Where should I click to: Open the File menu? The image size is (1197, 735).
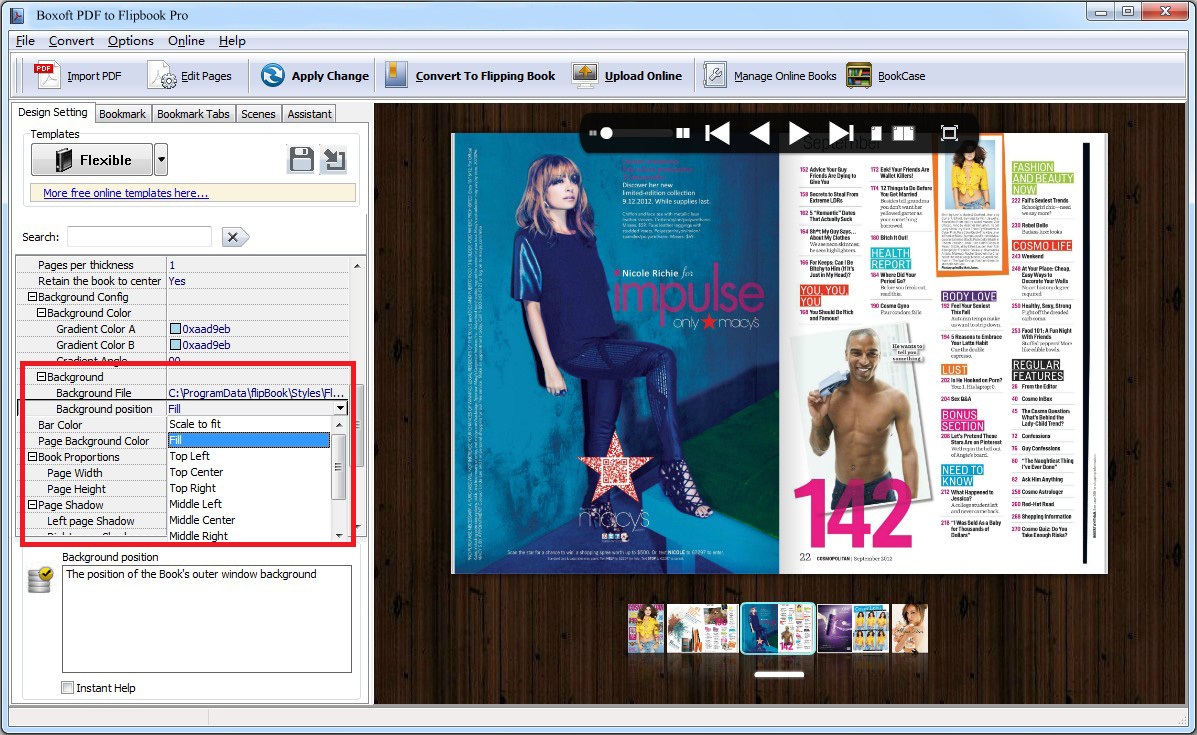(25, 41)
